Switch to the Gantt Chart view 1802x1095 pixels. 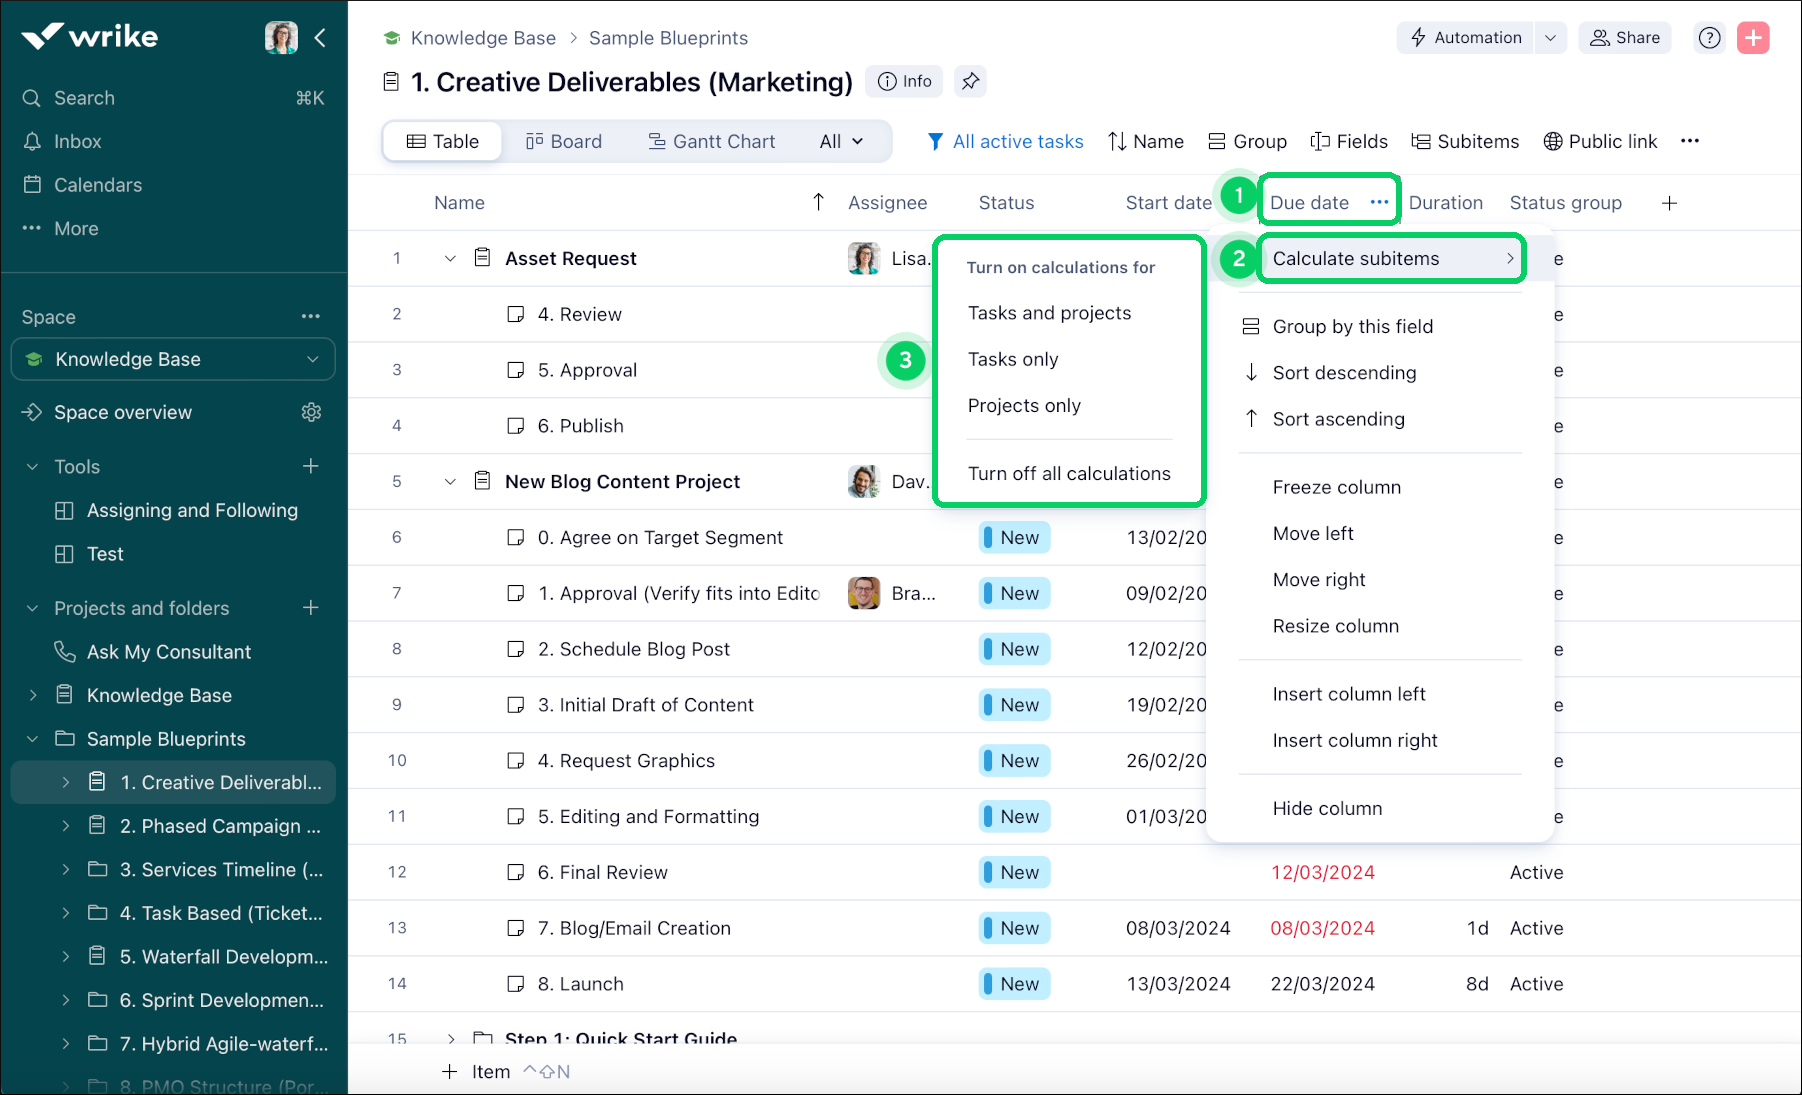(x=711, y=141)
